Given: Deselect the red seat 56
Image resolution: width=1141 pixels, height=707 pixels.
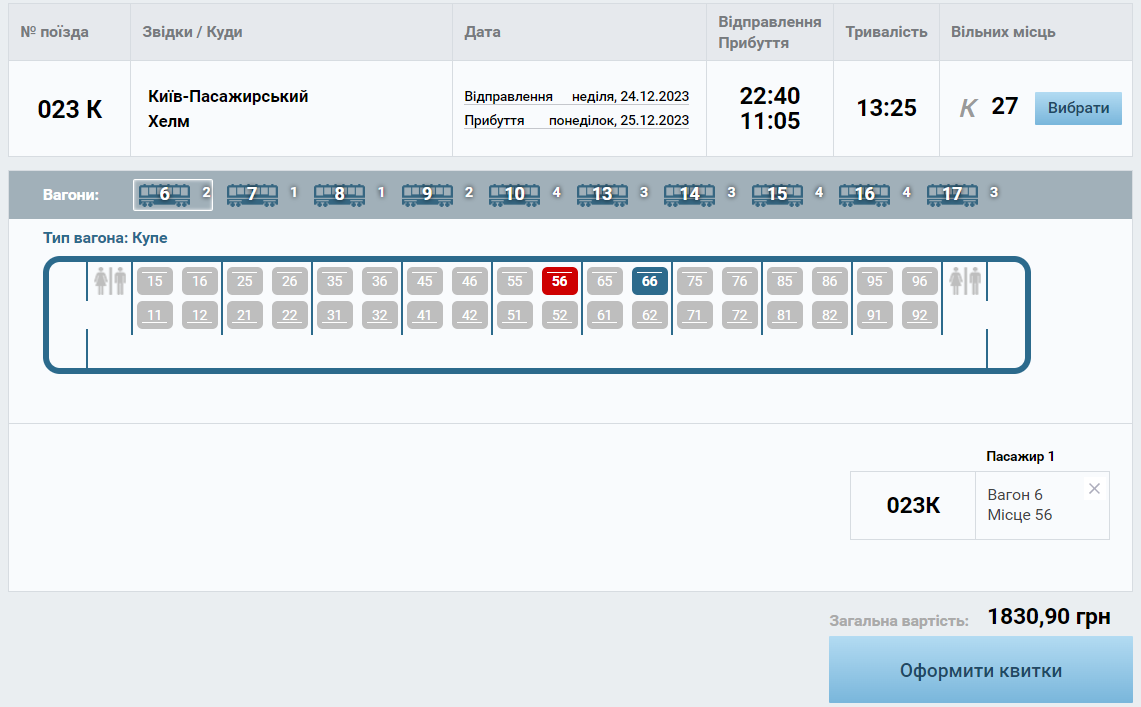Looking at the screenshot, I should click(560, 281).
